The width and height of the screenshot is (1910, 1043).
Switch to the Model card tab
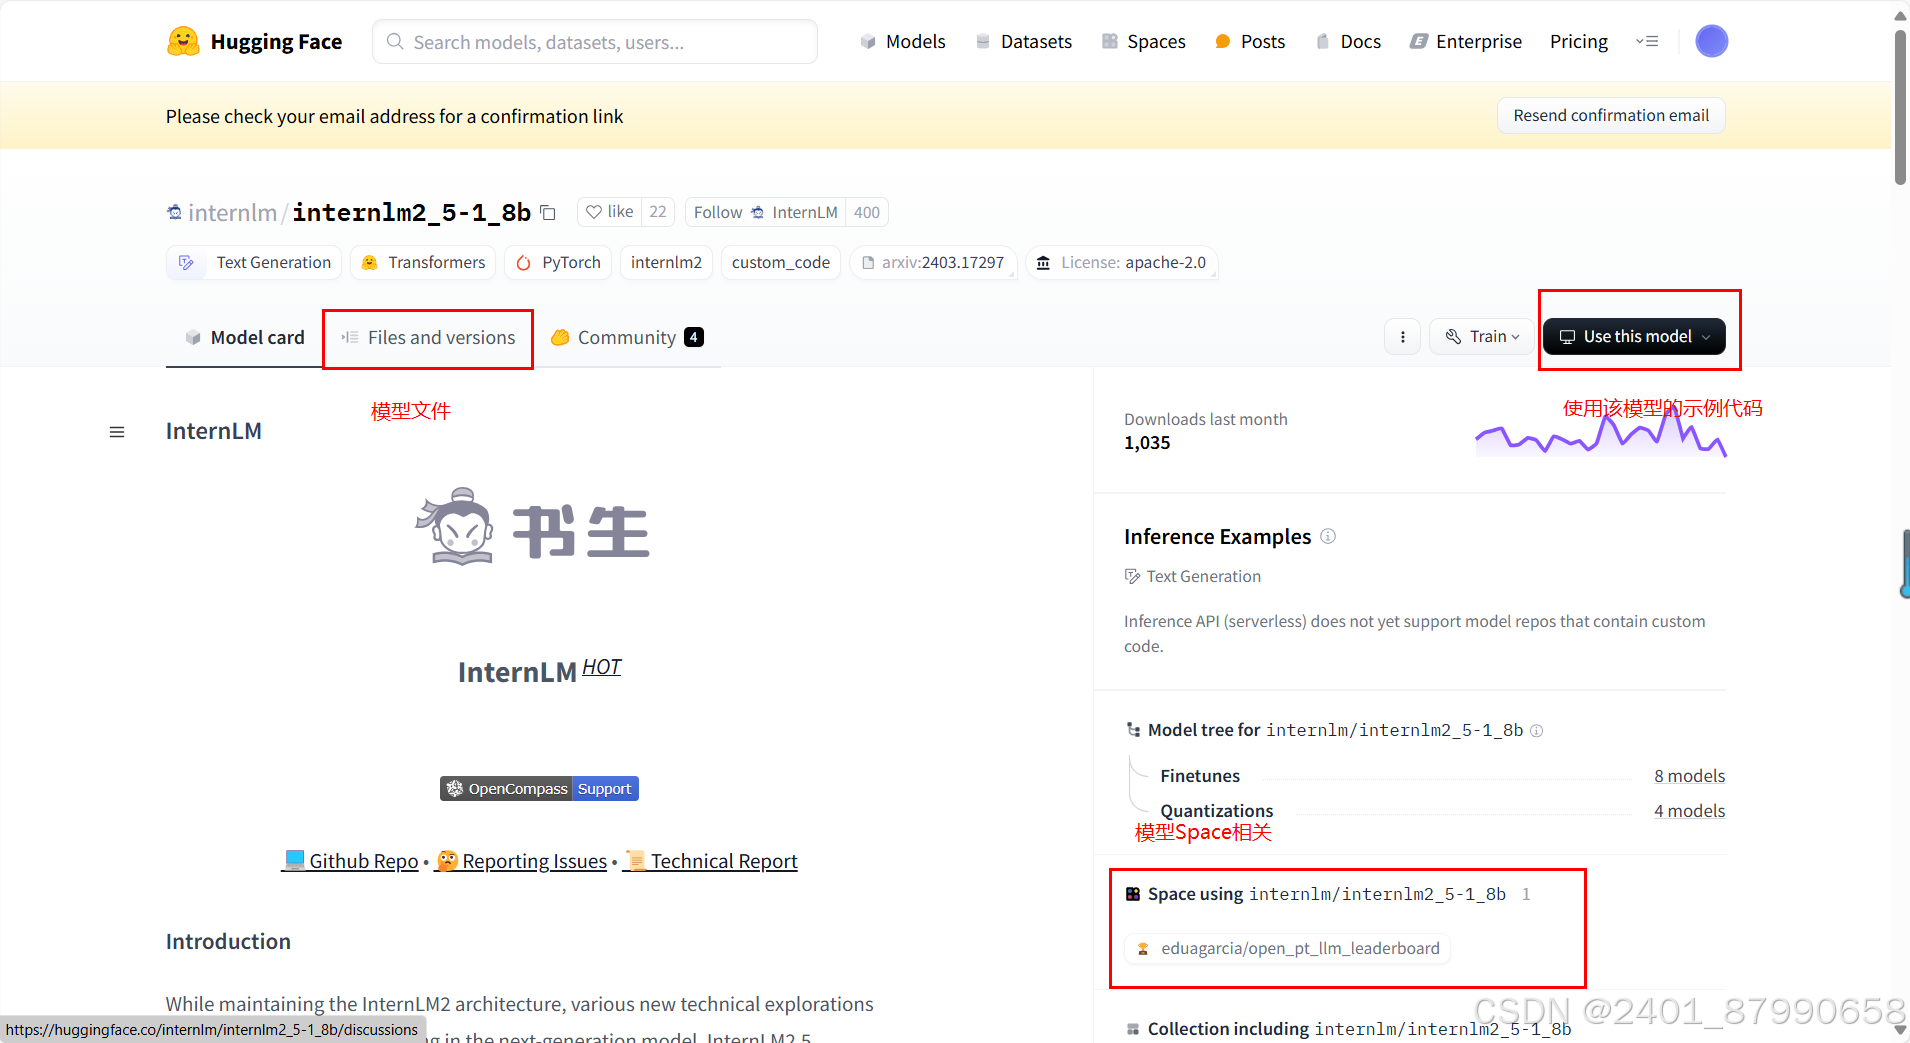click(245, 338)
